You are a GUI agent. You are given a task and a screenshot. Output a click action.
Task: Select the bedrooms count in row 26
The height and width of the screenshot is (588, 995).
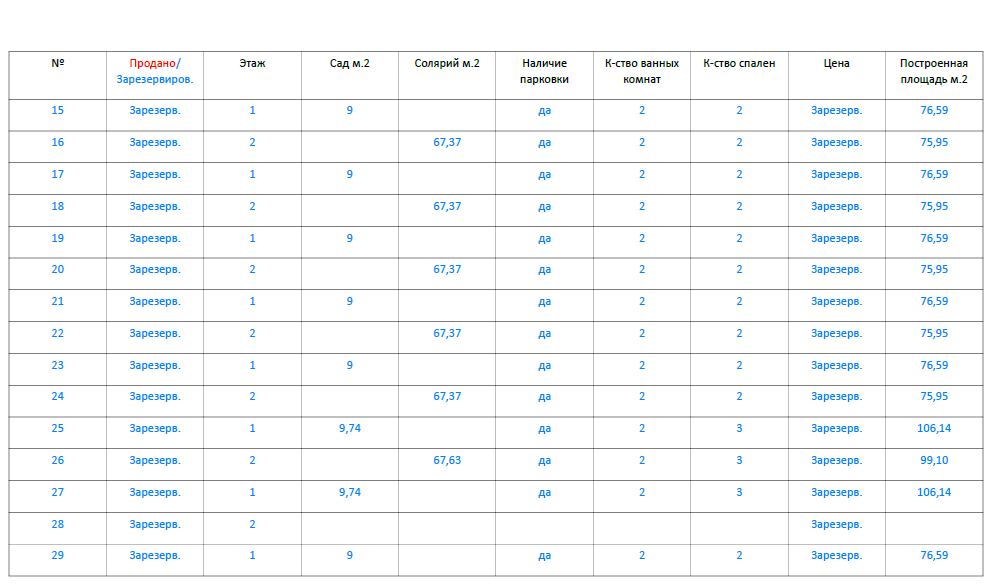(739, 460)
